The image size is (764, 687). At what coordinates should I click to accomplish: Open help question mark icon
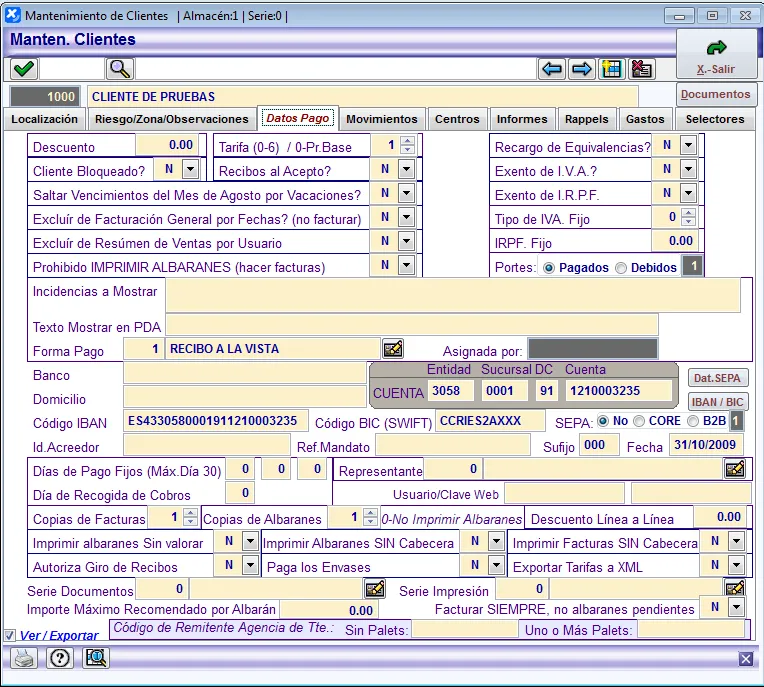[59, 658]
